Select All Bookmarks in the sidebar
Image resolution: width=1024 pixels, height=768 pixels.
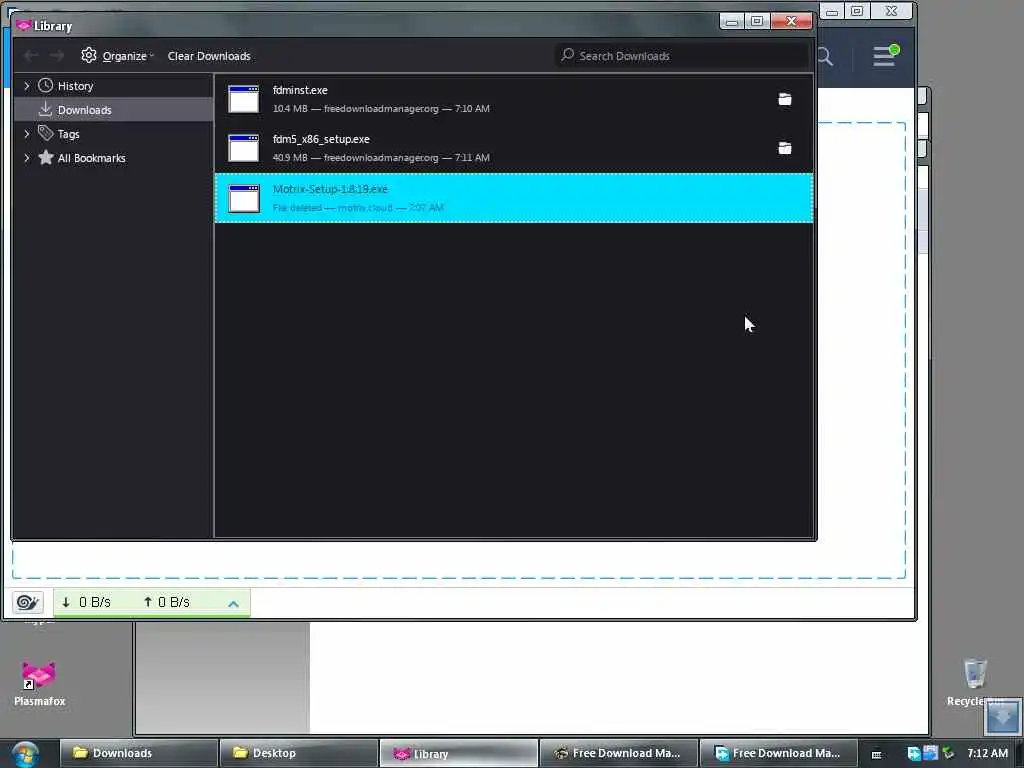click(91, 158)
